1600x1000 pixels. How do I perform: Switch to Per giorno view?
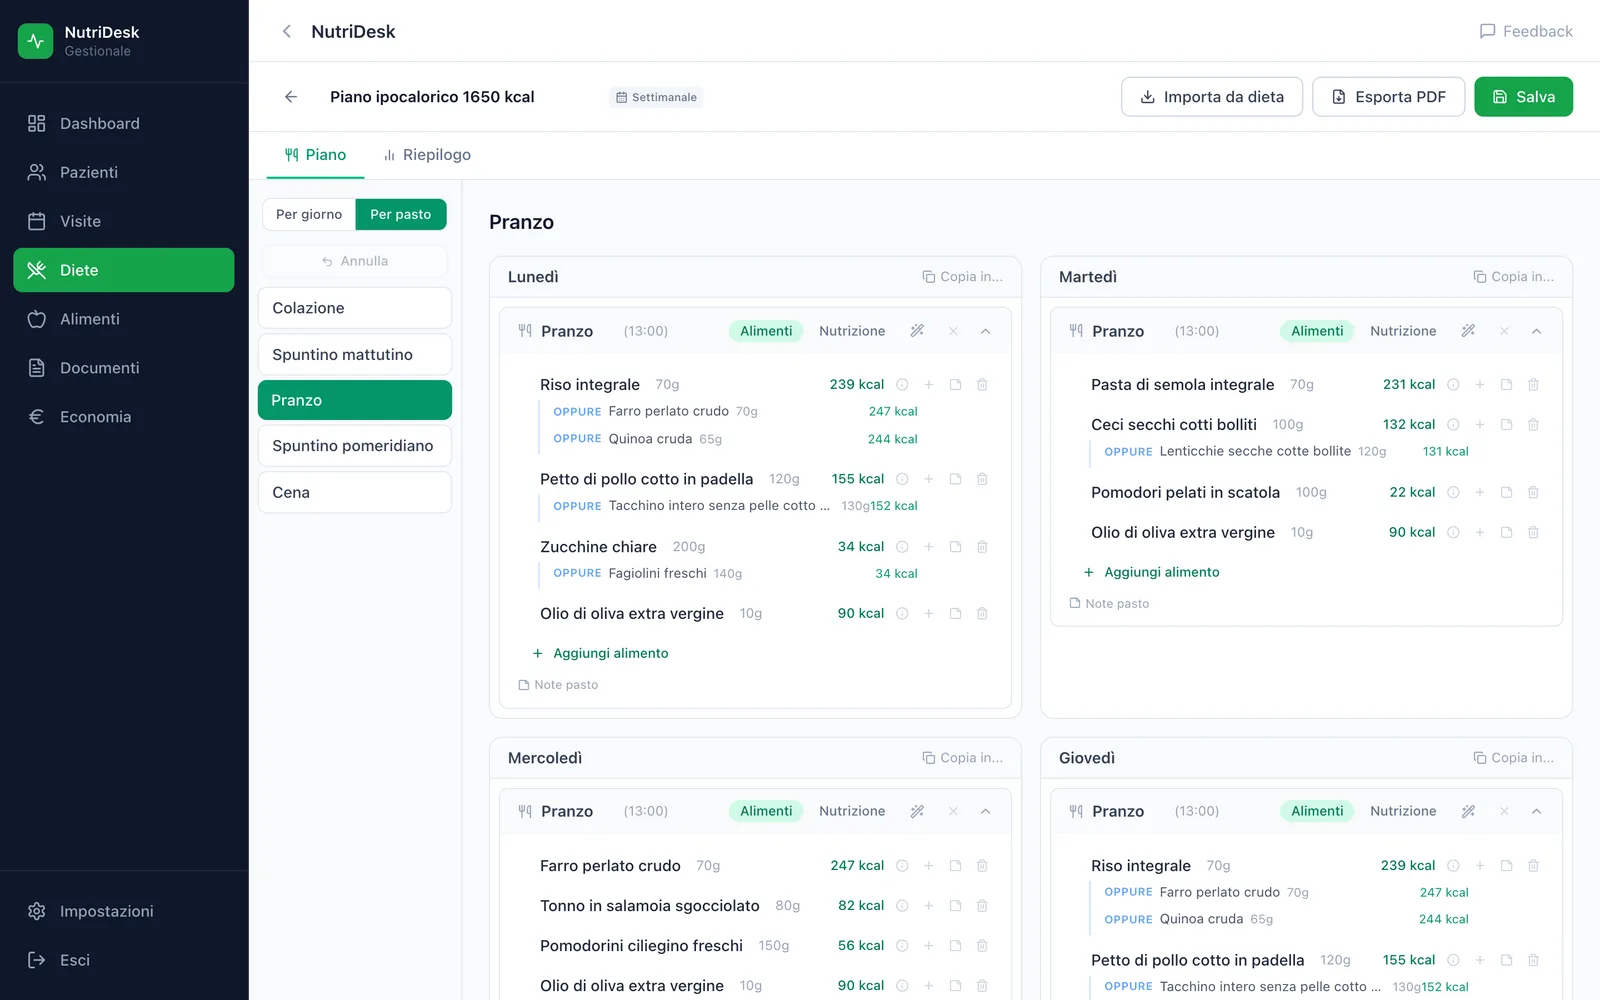[x=309, y=214]
